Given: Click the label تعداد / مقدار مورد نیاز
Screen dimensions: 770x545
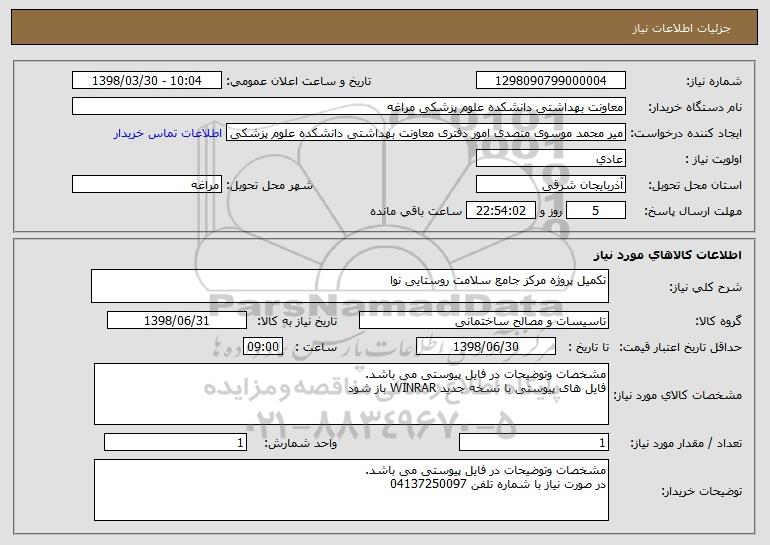Looking at the screenshot, I should [686, 443].
